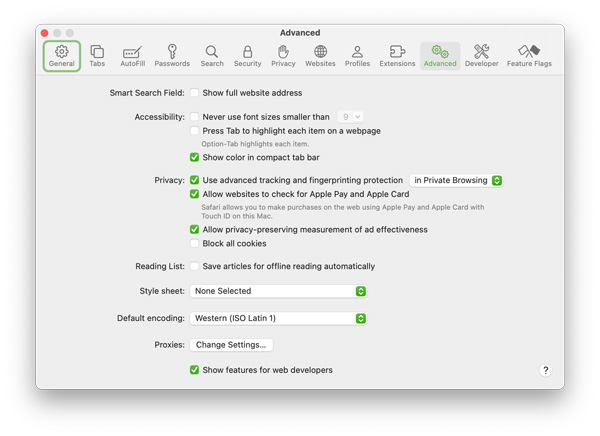600x436 pixels.
Task: Disable Show color in compact tab bar
Action: (x=194, y=157)
